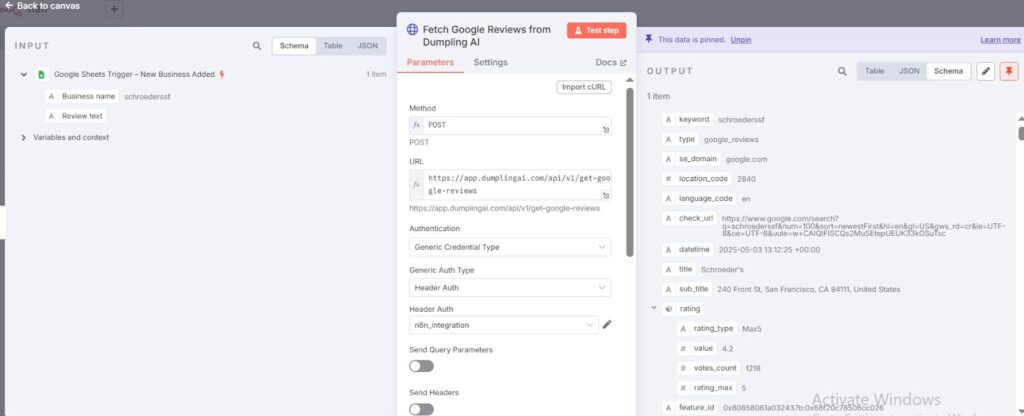1024x416 pixels.
Task: Switch input view to JSON
Action: pyautogui.click(x=368, y=46)
